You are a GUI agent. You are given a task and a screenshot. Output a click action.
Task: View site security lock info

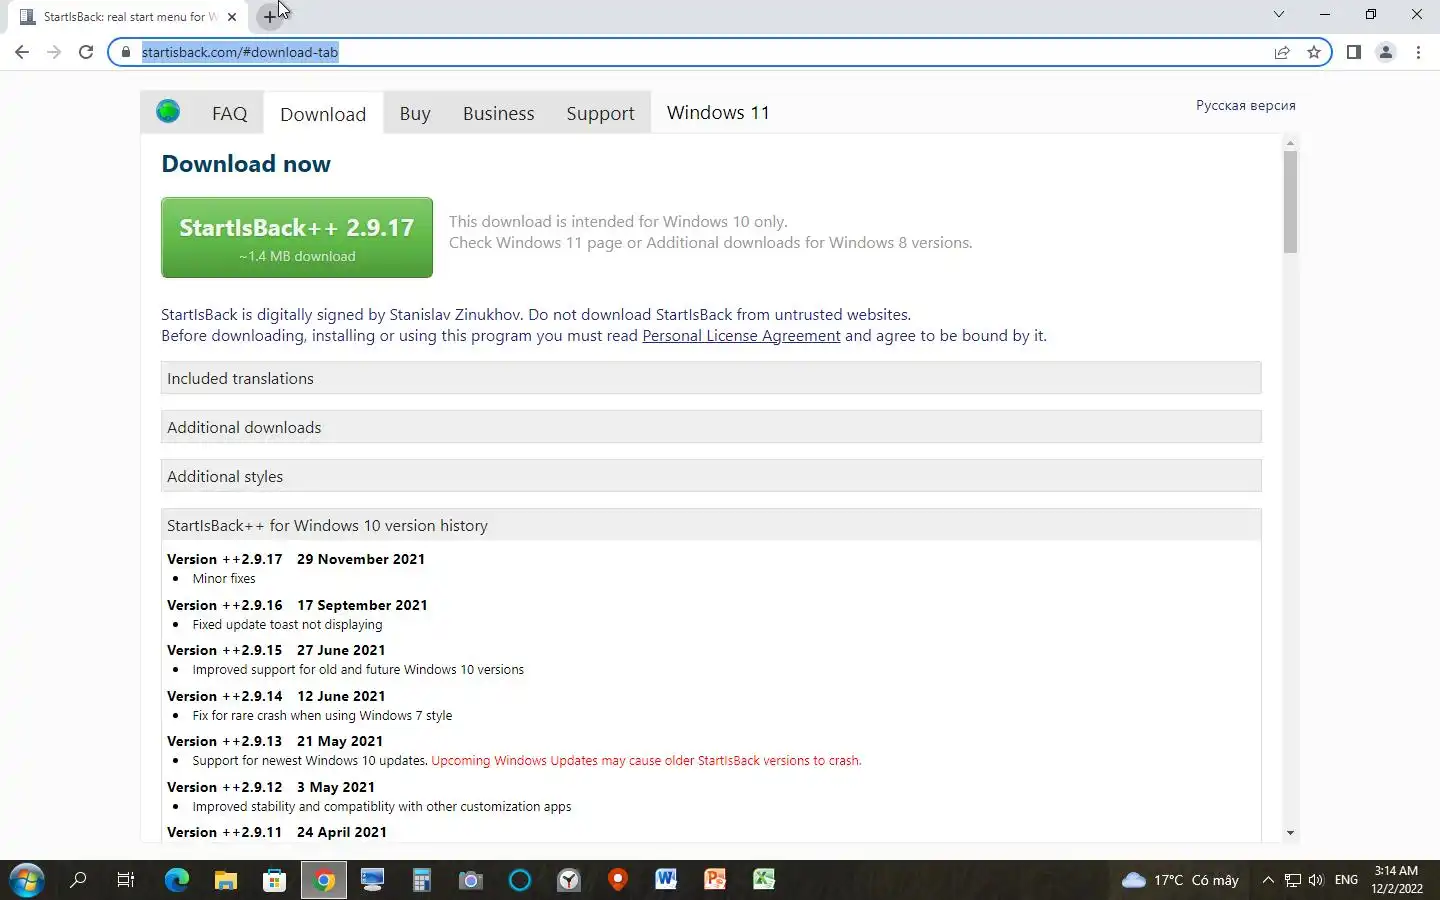(126, 52)
